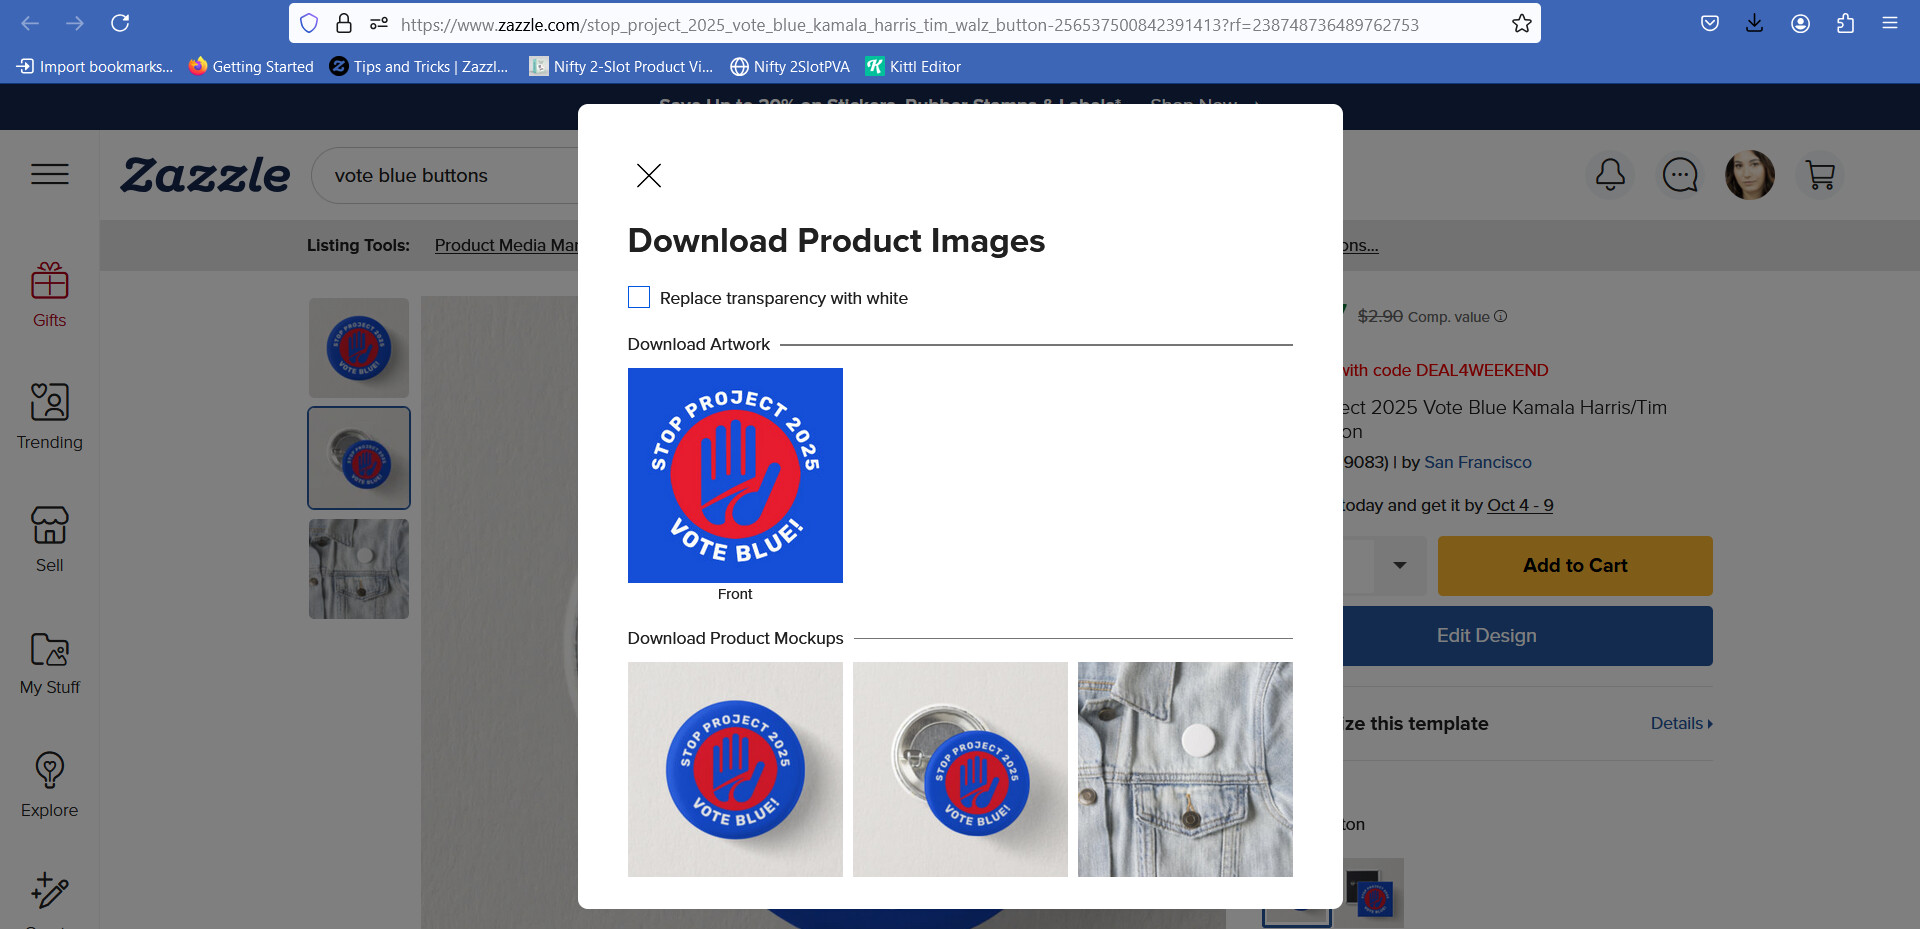
Task: Open Sell in the sidebar
Action: click(50, 540)
